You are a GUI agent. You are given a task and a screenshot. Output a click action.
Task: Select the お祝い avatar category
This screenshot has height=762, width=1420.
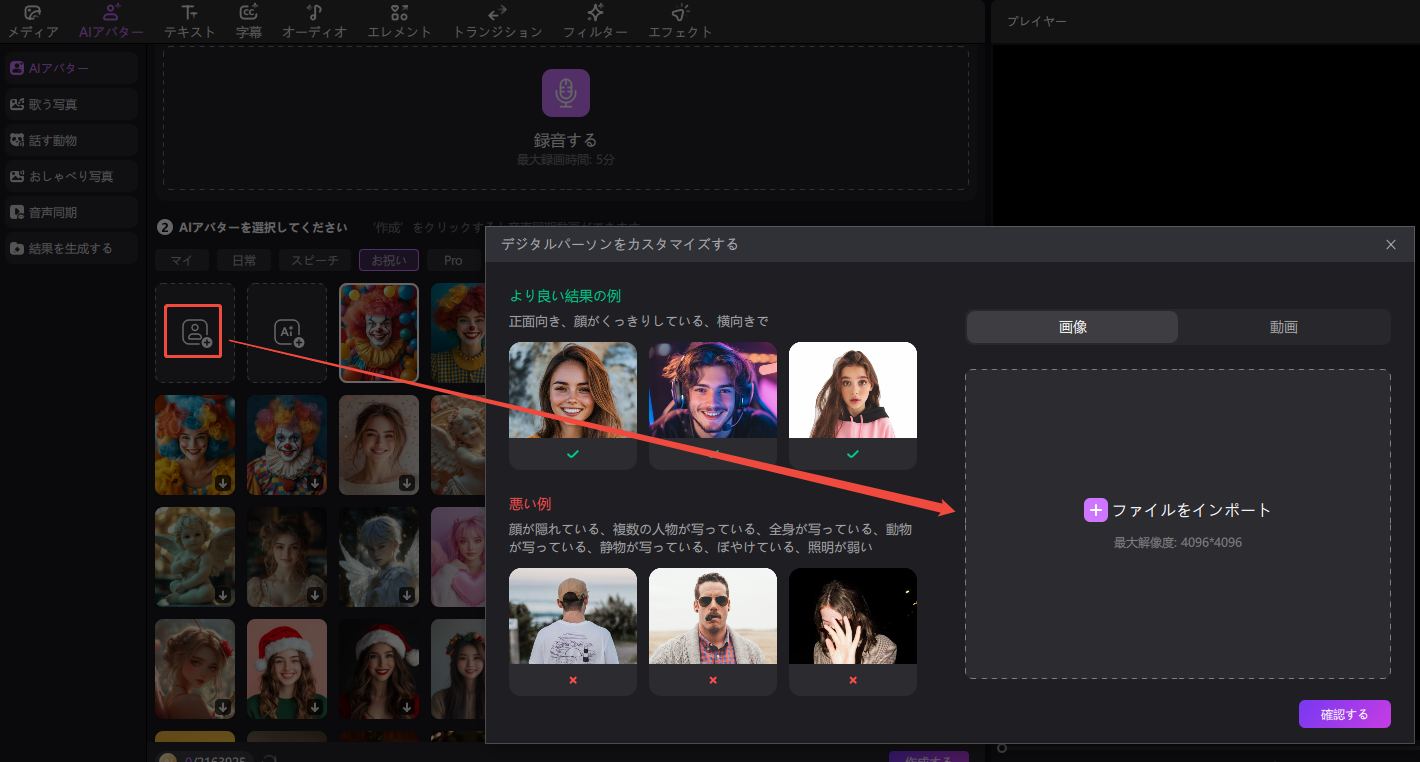point(389,260)
